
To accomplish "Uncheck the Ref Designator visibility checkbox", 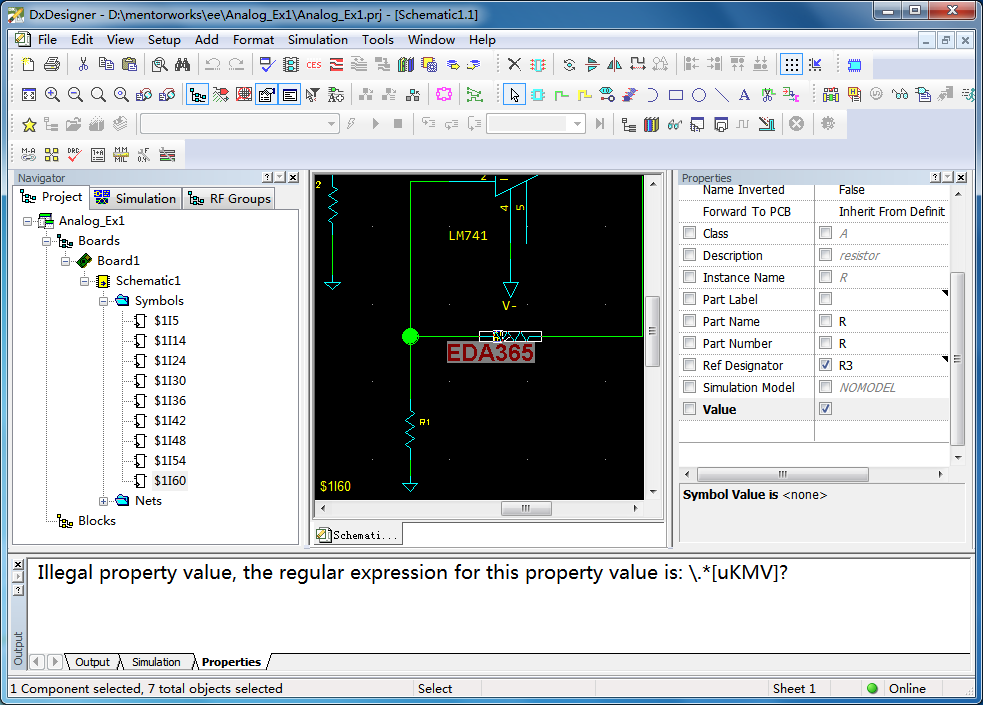I will (x=825, y=365).
